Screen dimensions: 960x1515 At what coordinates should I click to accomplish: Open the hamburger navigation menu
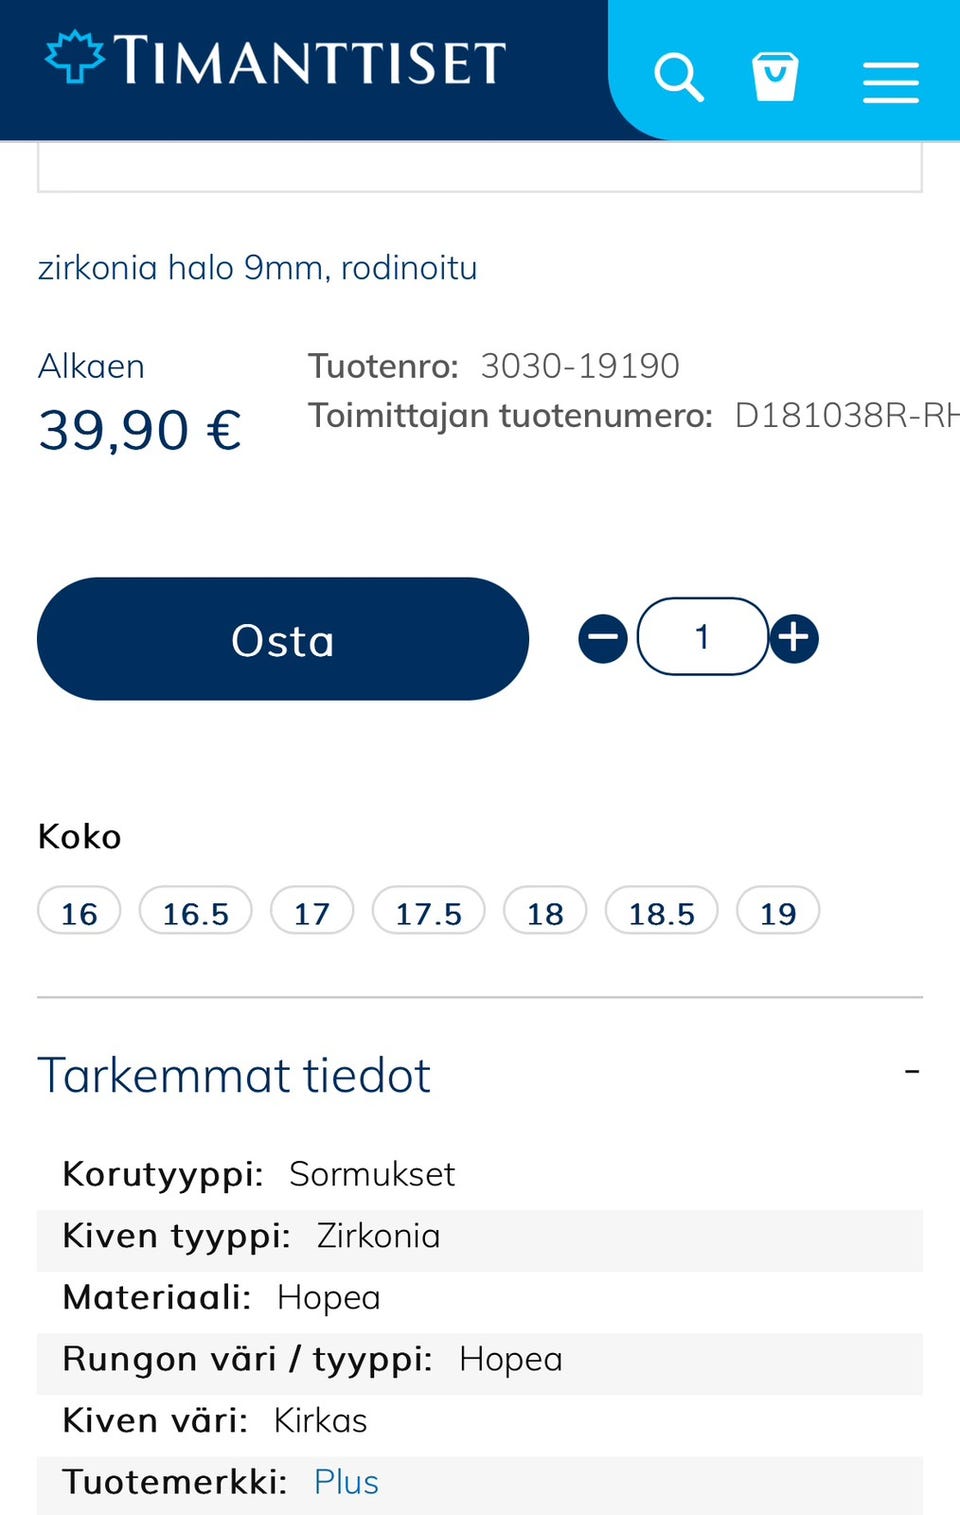[890, 81]
